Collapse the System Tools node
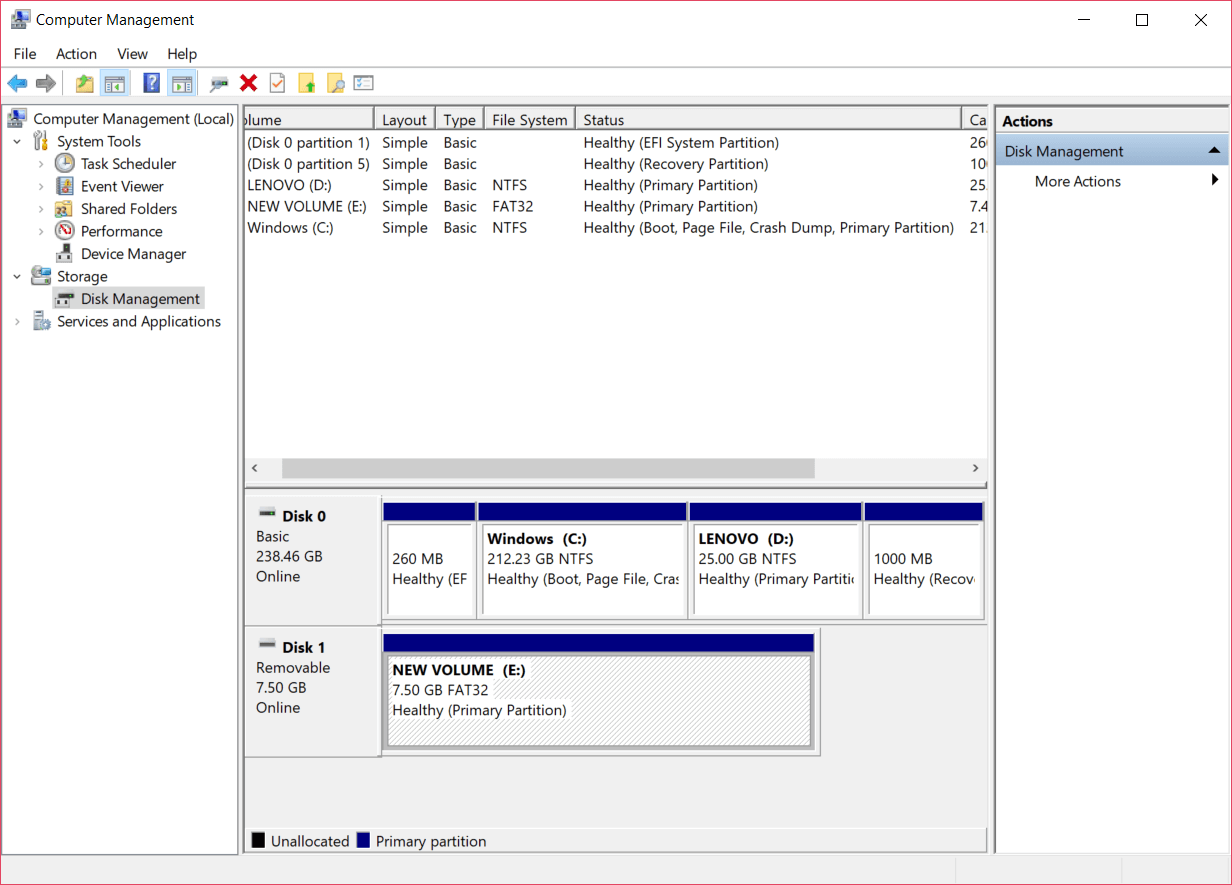The height and width of the screenshot is (885, 1232). pos(17,141)
